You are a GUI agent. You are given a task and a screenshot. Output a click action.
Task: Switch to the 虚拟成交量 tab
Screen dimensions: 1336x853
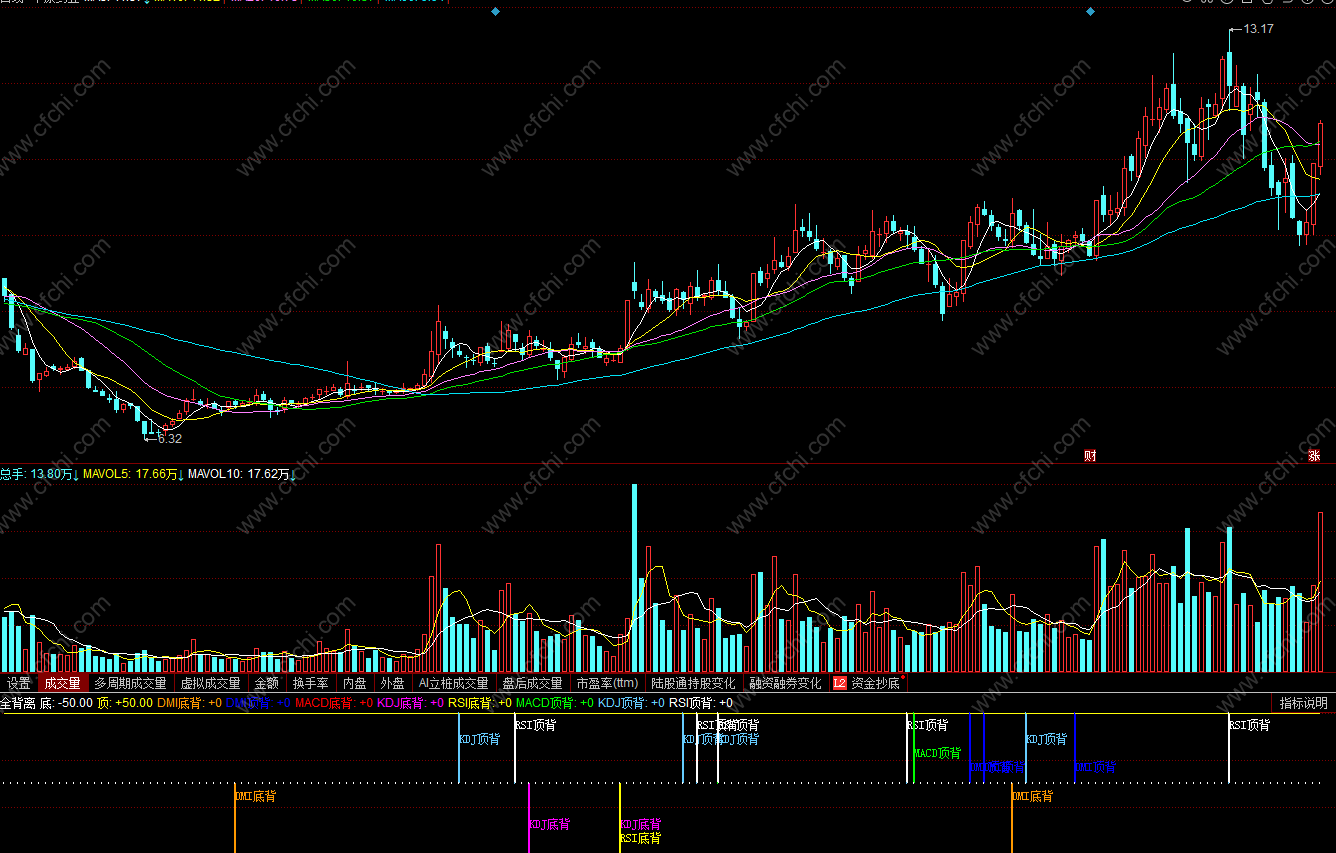[210, 684]
